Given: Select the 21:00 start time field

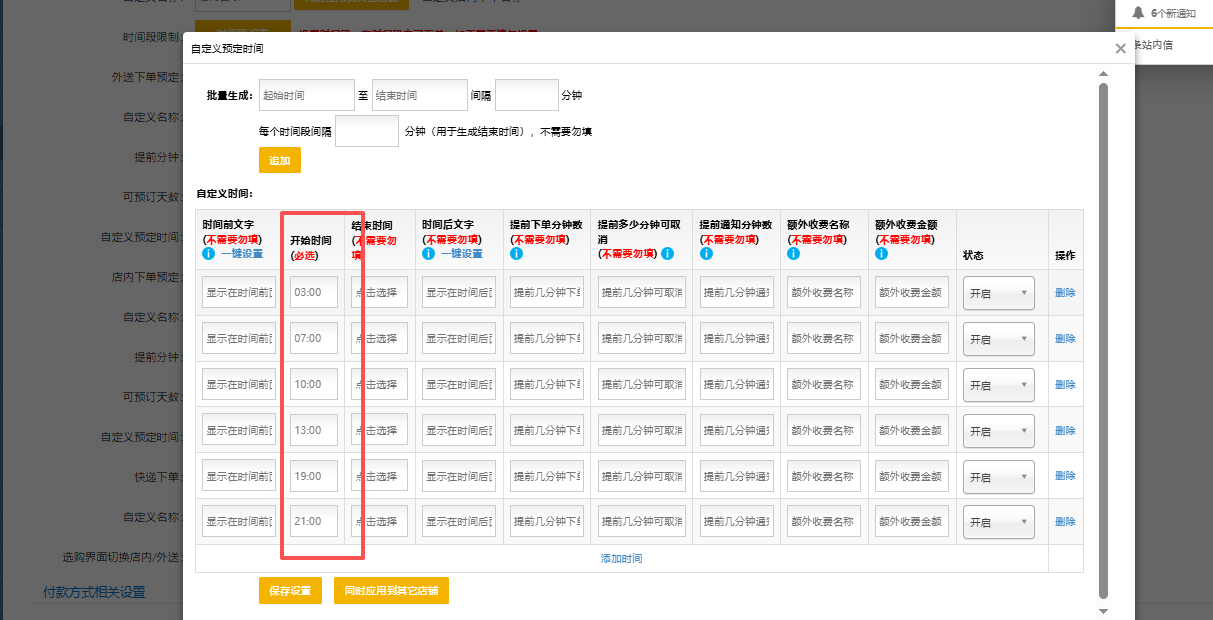Looking at the screenshot, I should (314, 522).
